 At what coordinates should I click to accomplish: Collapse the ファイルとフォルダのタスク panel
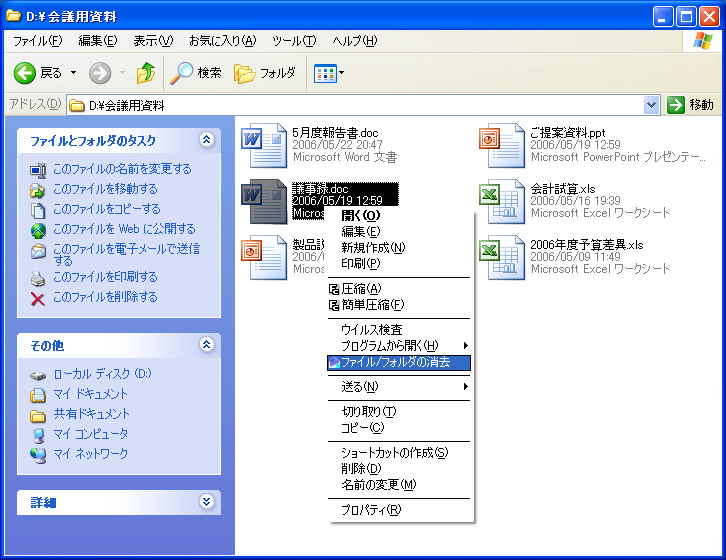207,139
